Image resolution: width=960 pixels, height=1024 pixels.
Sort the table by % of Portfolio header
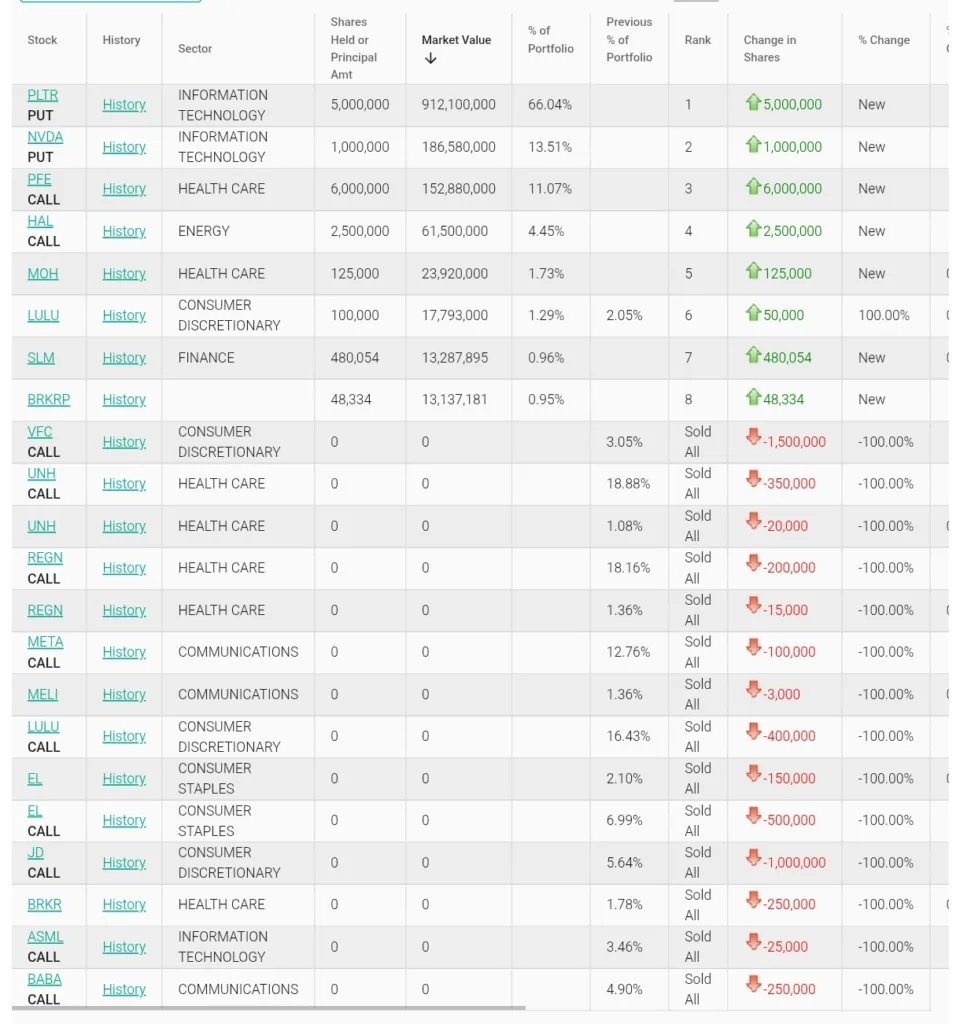[547, 40]
